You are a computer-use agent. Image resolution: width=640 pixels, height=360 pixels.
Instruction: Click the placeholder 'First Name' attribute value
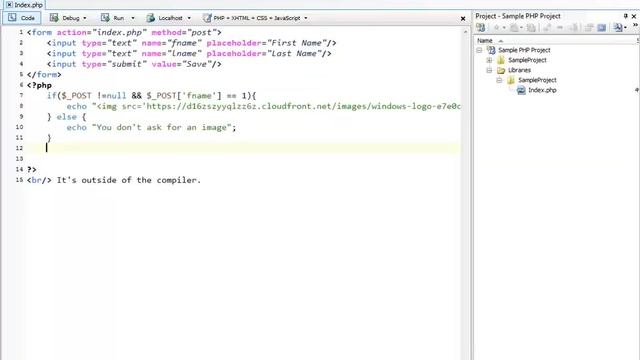pyautogui.click(x=296, y=43)
